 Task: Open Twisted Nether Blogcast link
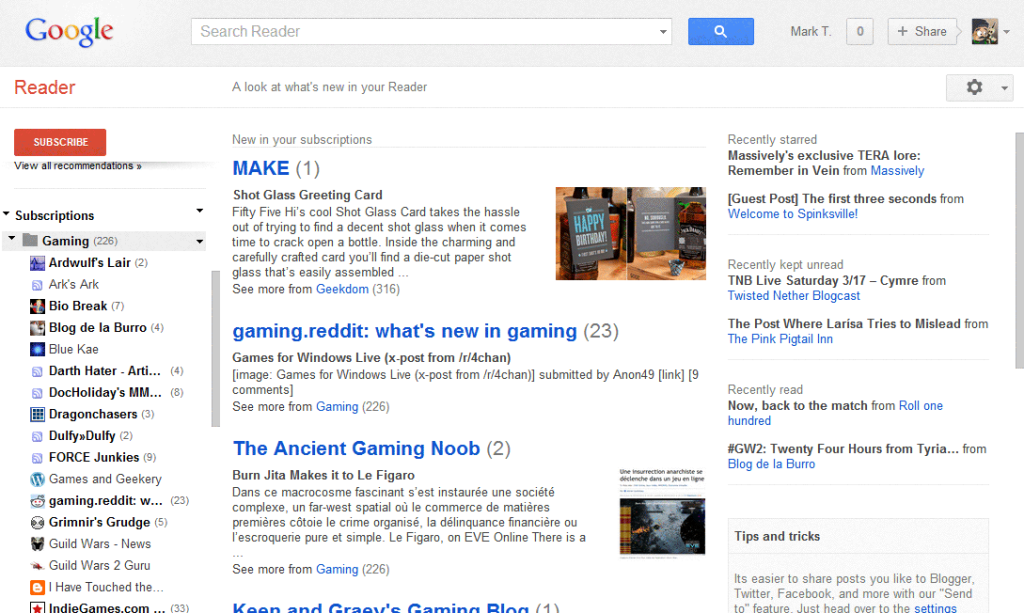pos(794,296)
